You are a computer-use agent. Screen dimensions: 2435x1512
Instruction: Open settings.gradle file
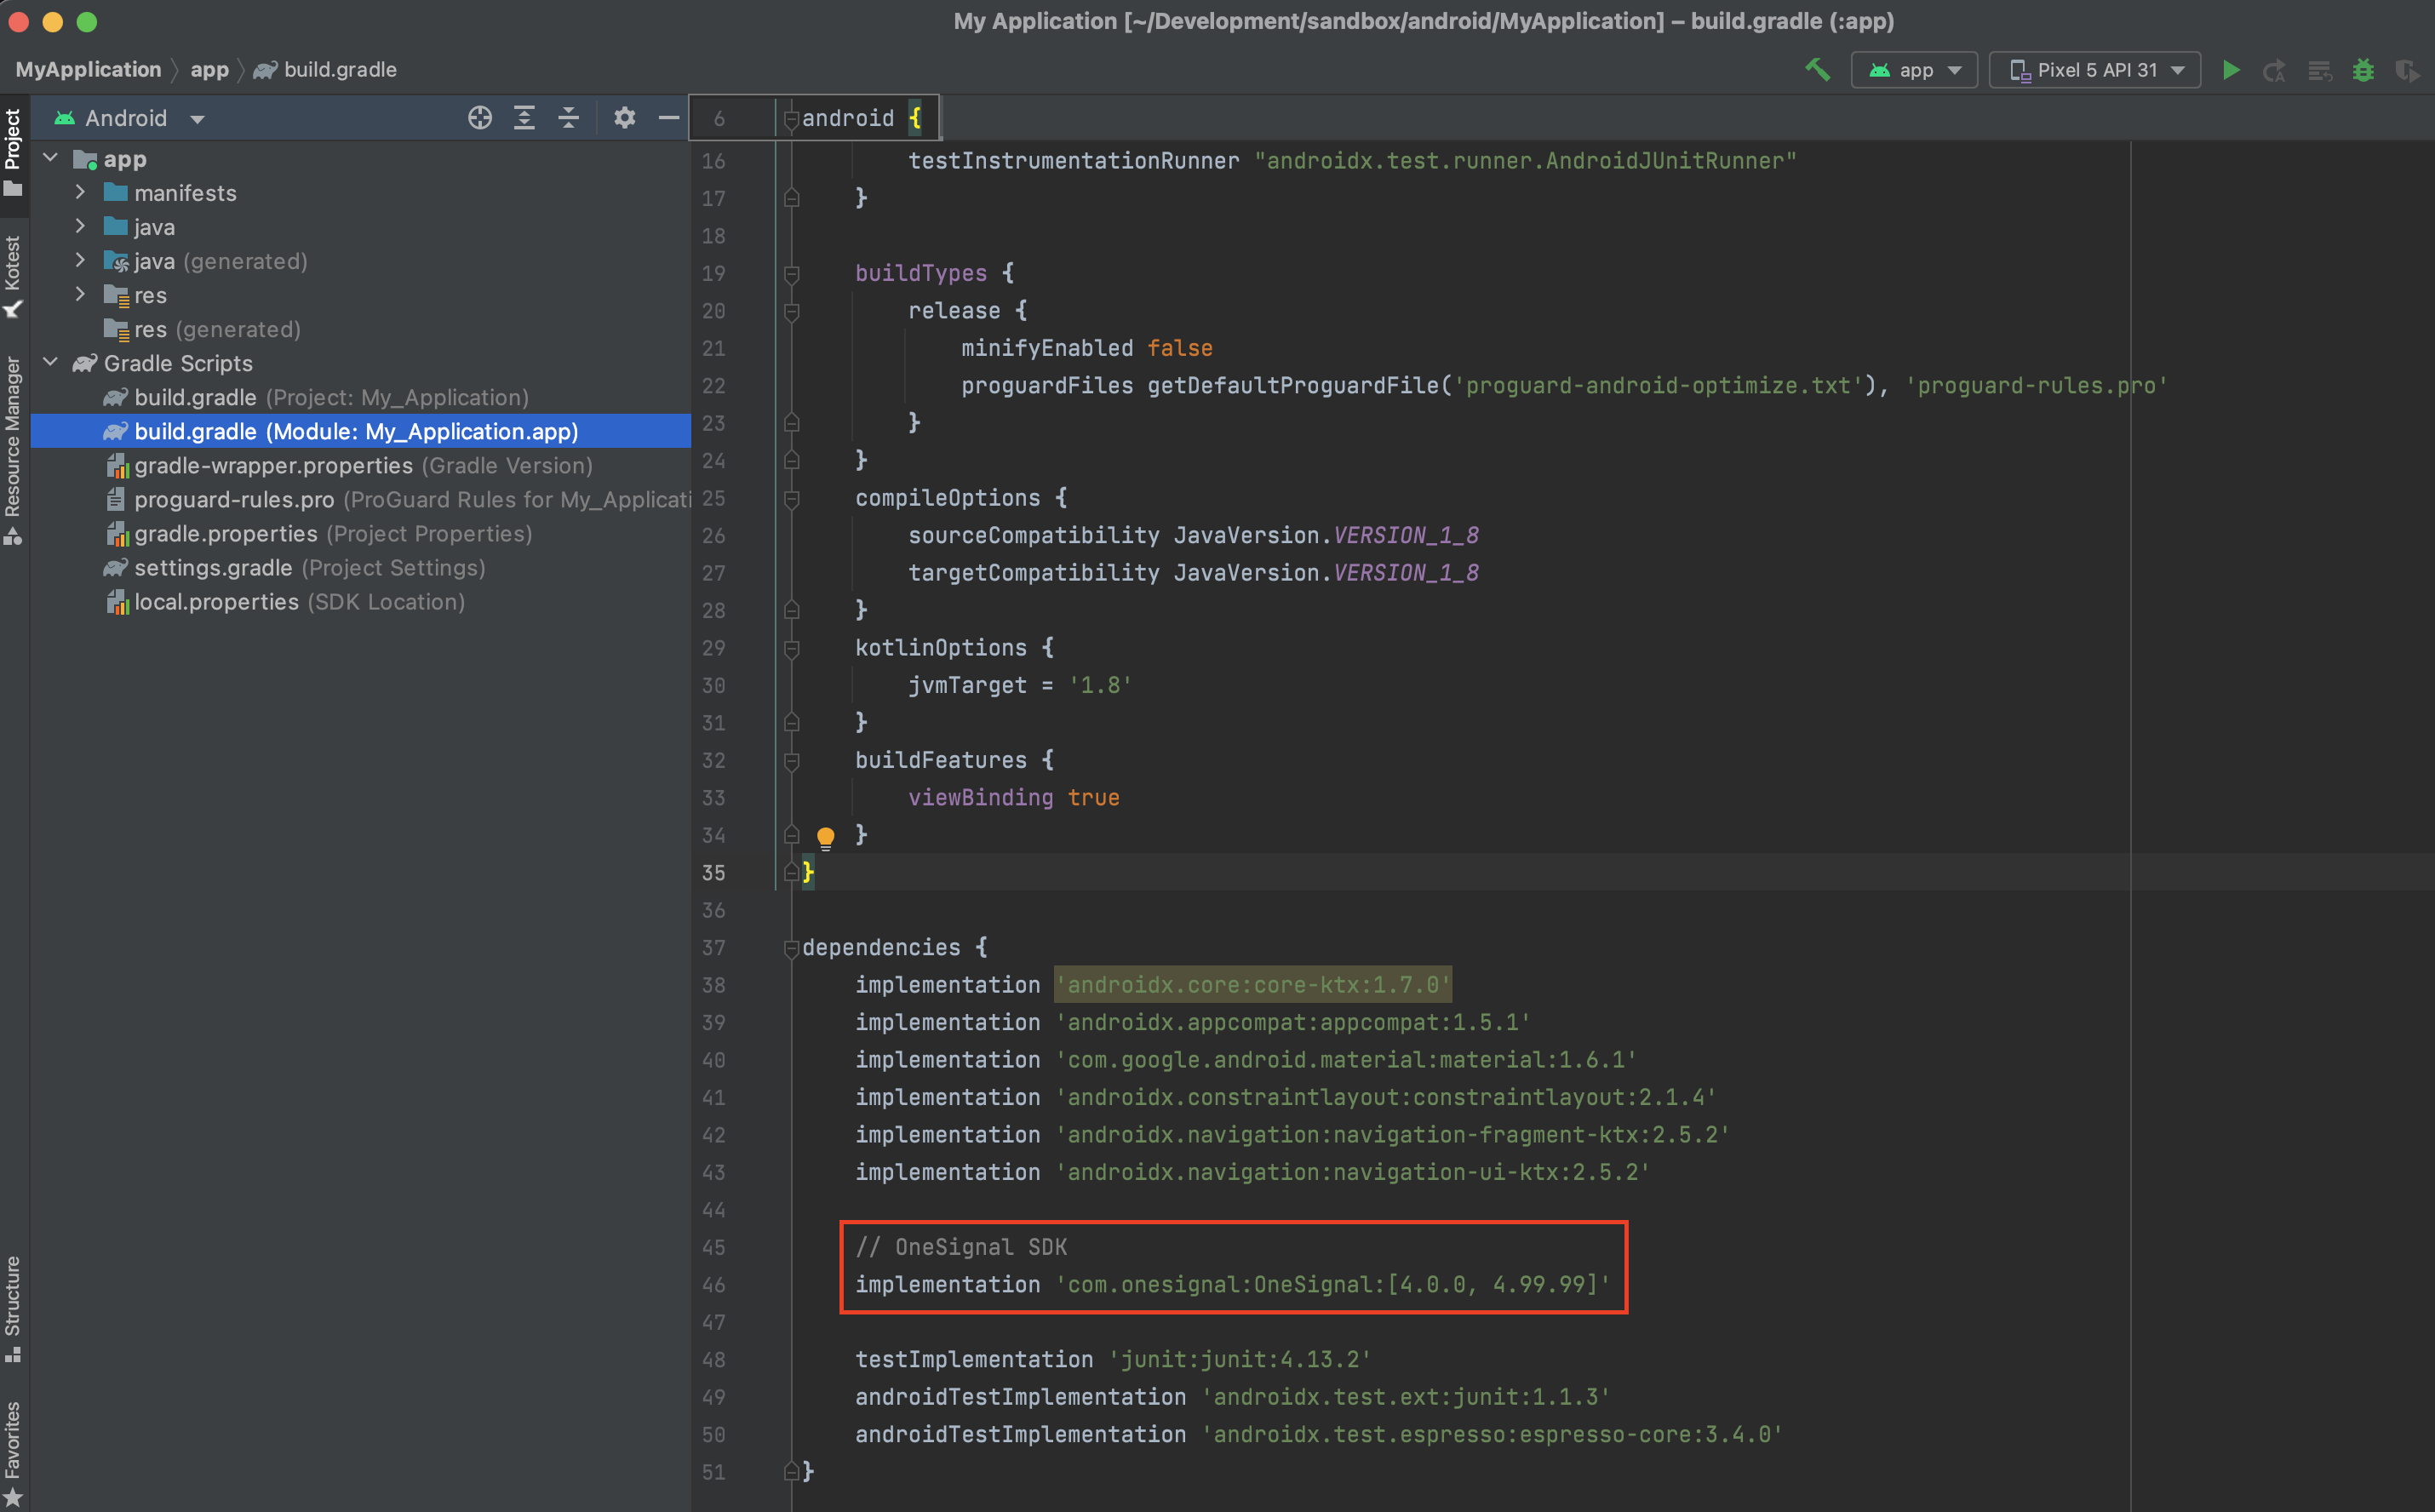point(295,567)
